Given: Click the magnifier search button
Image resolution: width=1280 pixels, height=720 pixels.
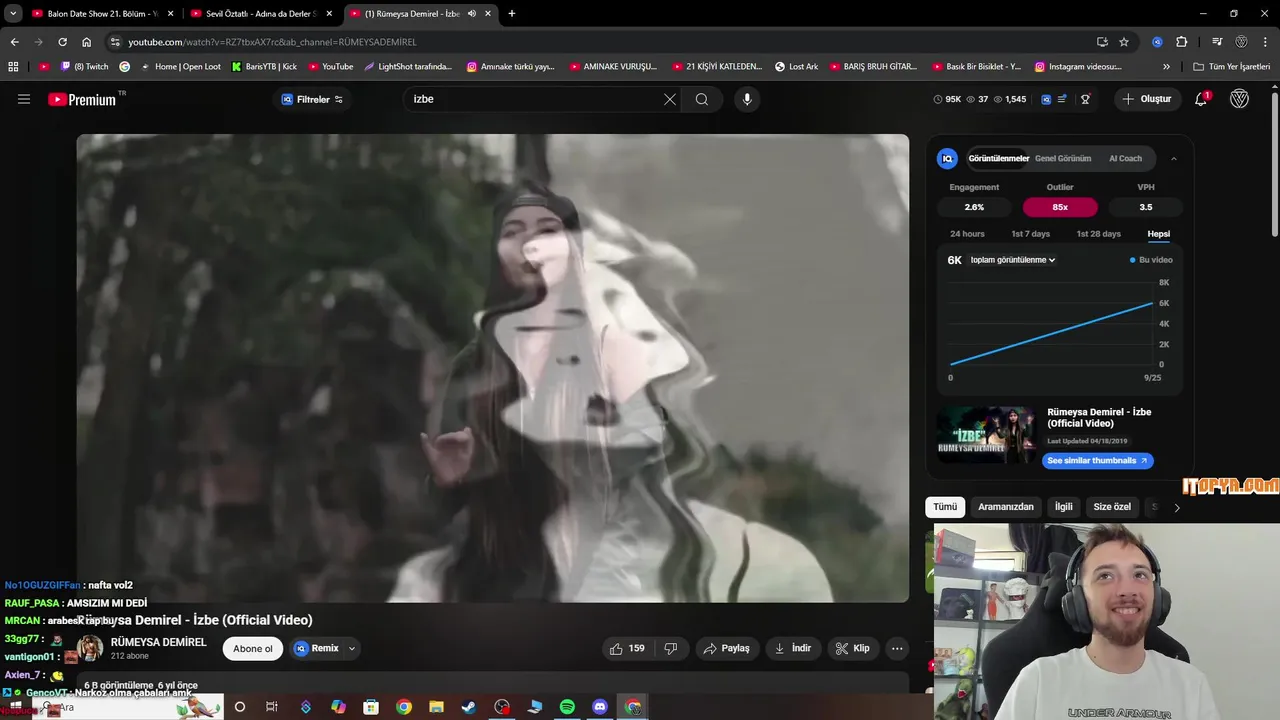Looking at the screenshot, I should pos(702,99).
